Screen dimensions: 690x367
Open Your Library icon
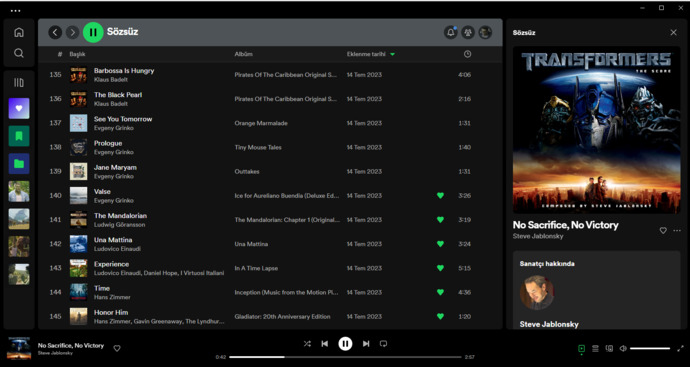pyautogui.click(x=19, y=83)
